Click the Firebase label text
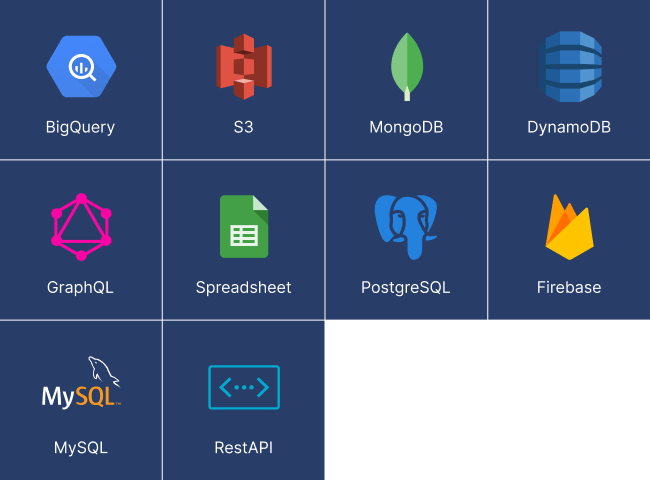650x480 pixels. 569,287
